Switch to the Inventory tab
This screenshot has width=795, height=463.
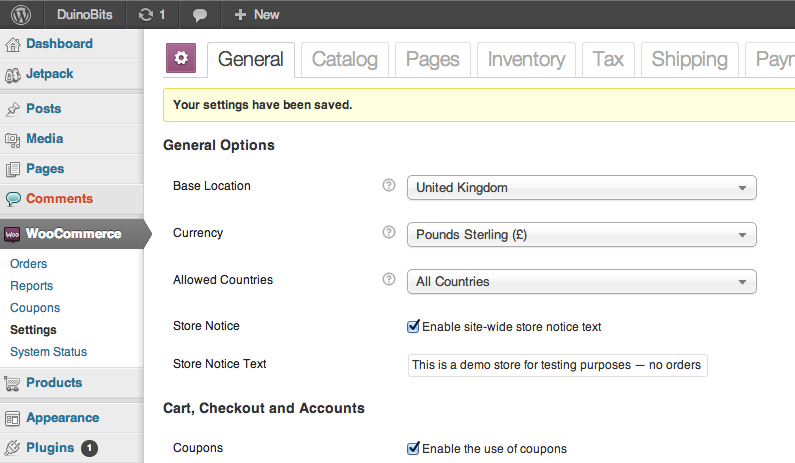point(527,59)
